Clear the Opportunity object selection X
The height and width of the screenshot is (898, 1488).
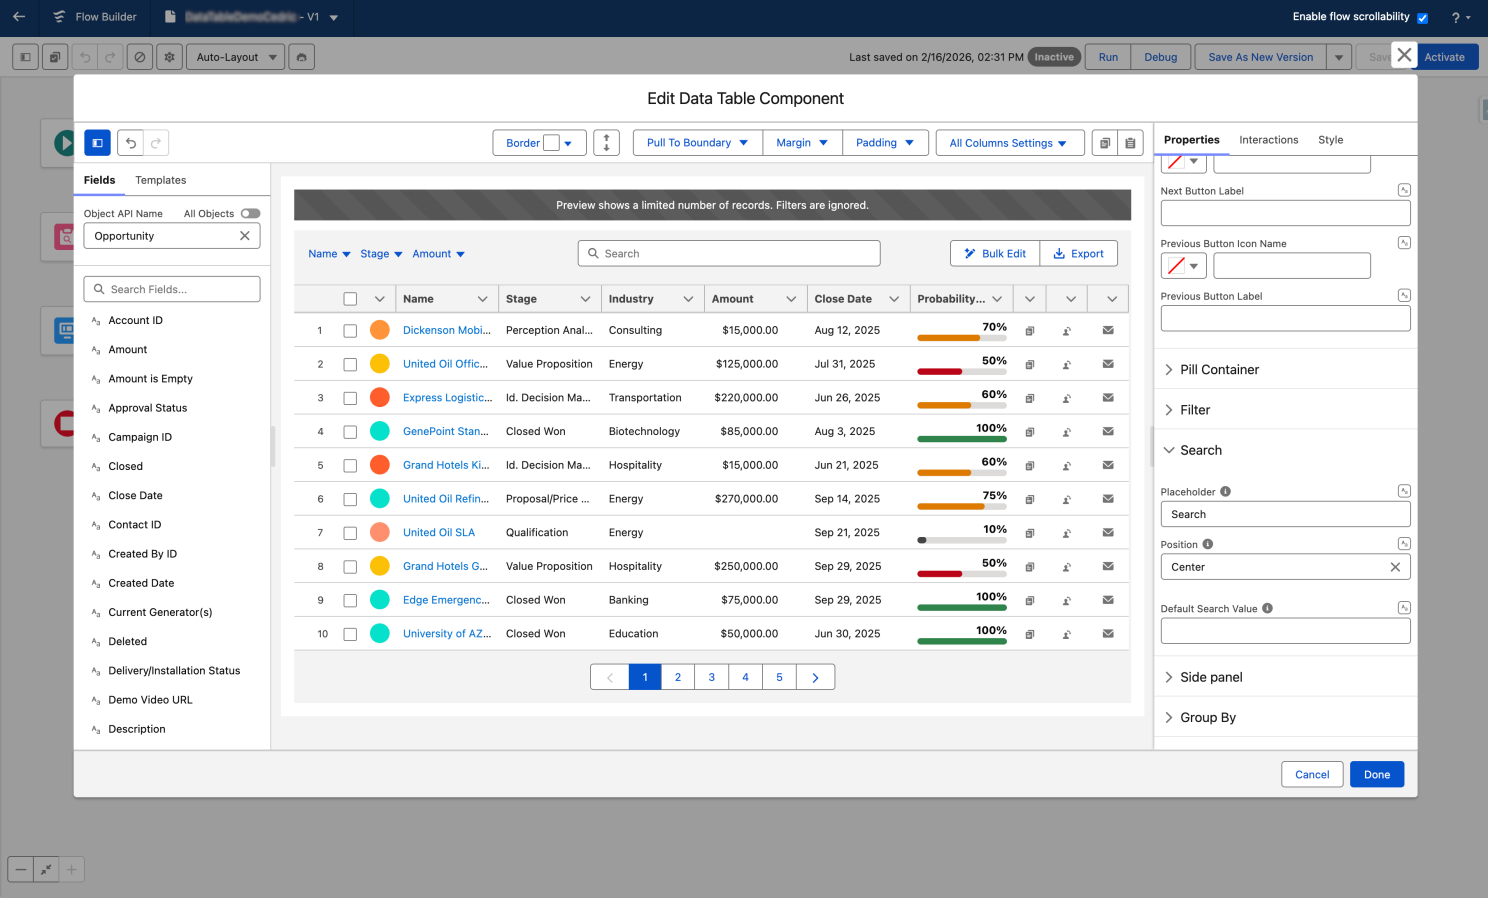(245, 236)
